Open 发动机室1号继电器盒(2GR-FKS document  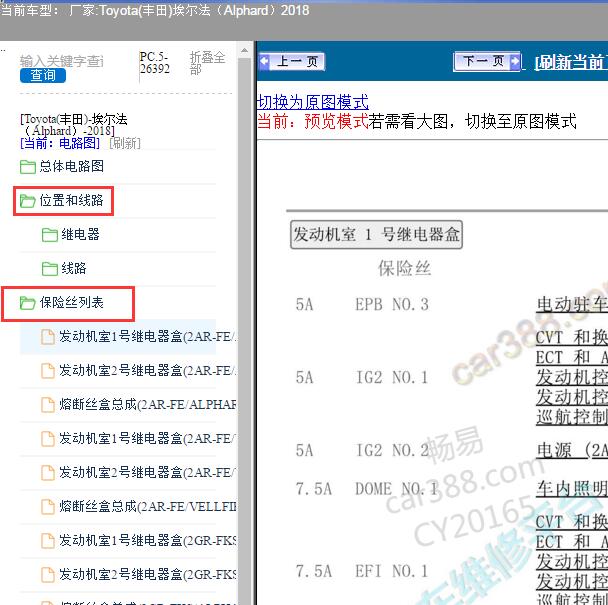(147, 541)
